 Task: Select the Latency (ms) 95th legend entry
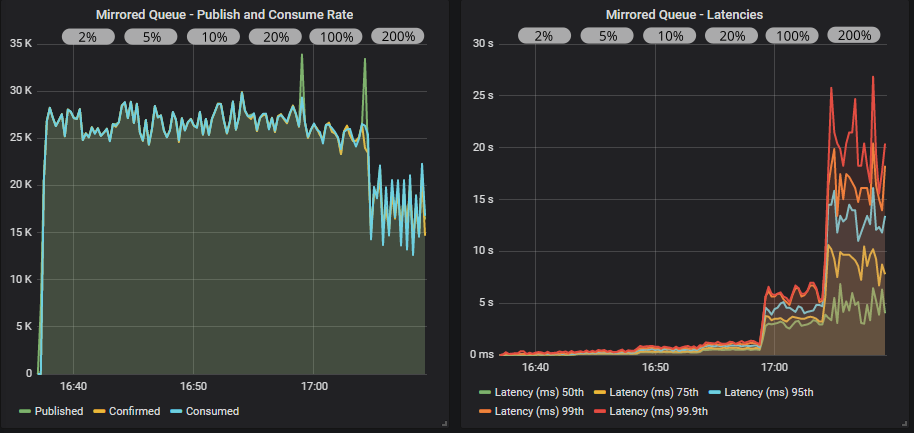(x=768, y=391)
